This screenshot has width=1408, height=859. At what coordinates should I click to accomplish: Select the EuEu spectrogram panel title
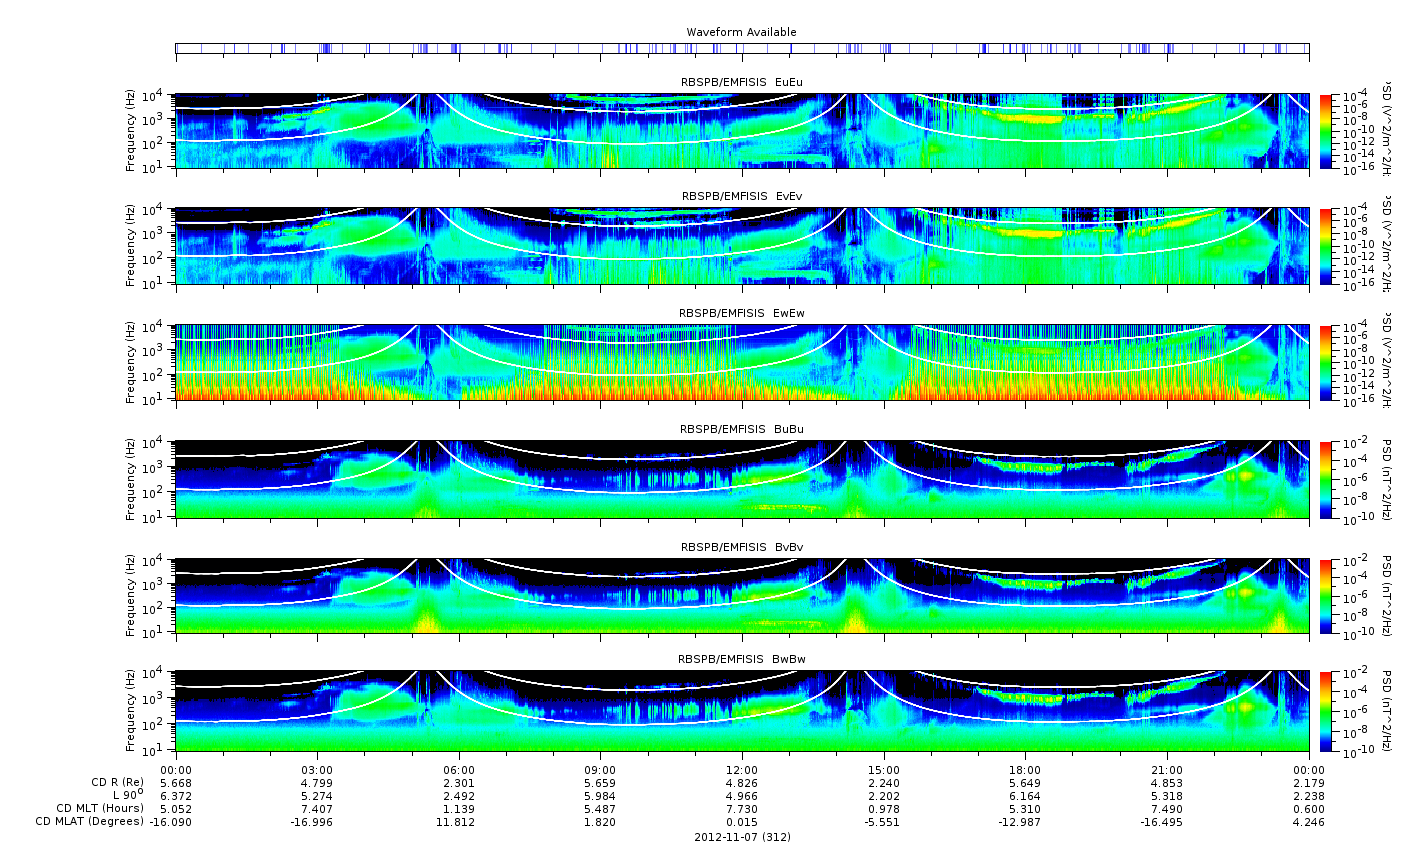(x=741, y=82)
